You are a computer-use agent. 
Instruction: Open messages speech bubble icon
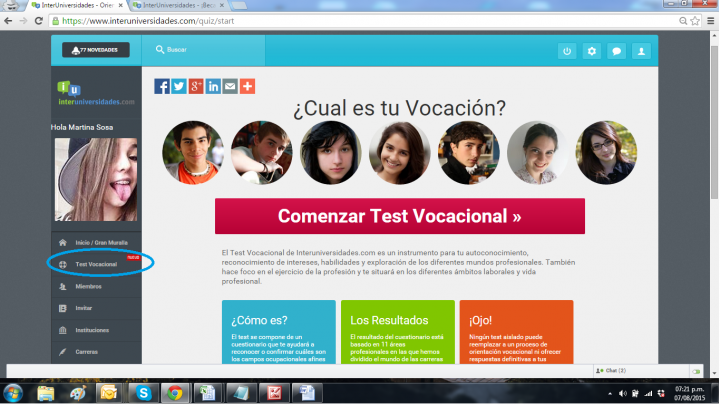[x=617, y=51]
